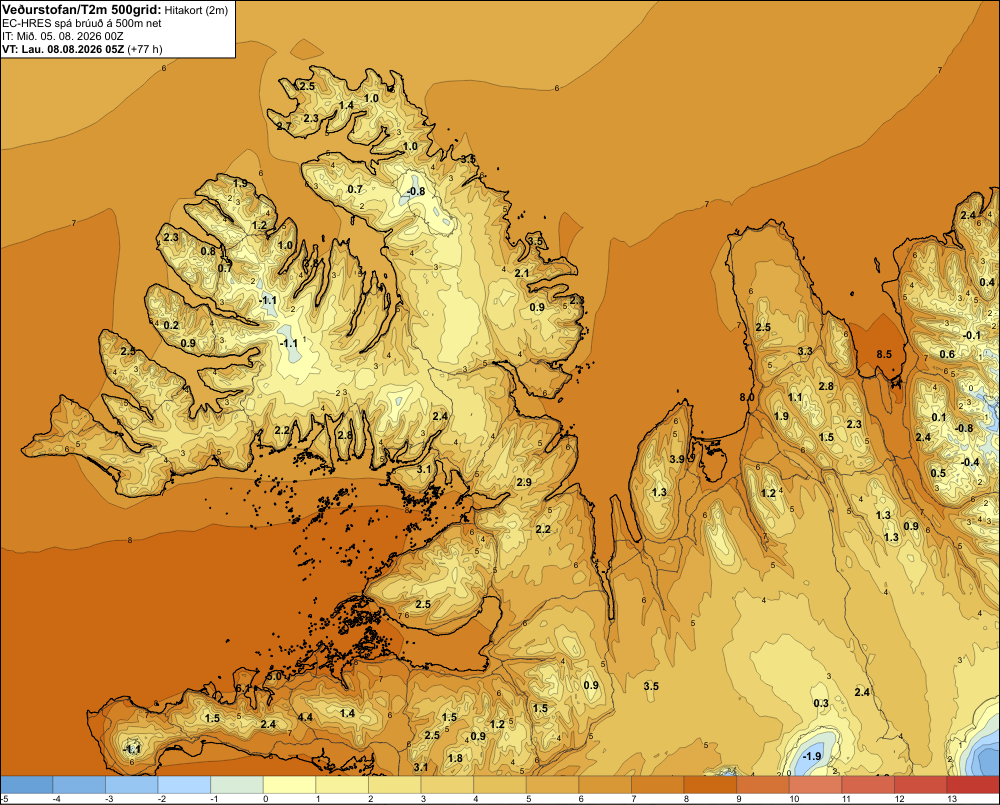The width and height of the screenshot is (1000, 805).
Task: Click the 8.0 temperature label by the fjord
Action: tap(747, 397)
